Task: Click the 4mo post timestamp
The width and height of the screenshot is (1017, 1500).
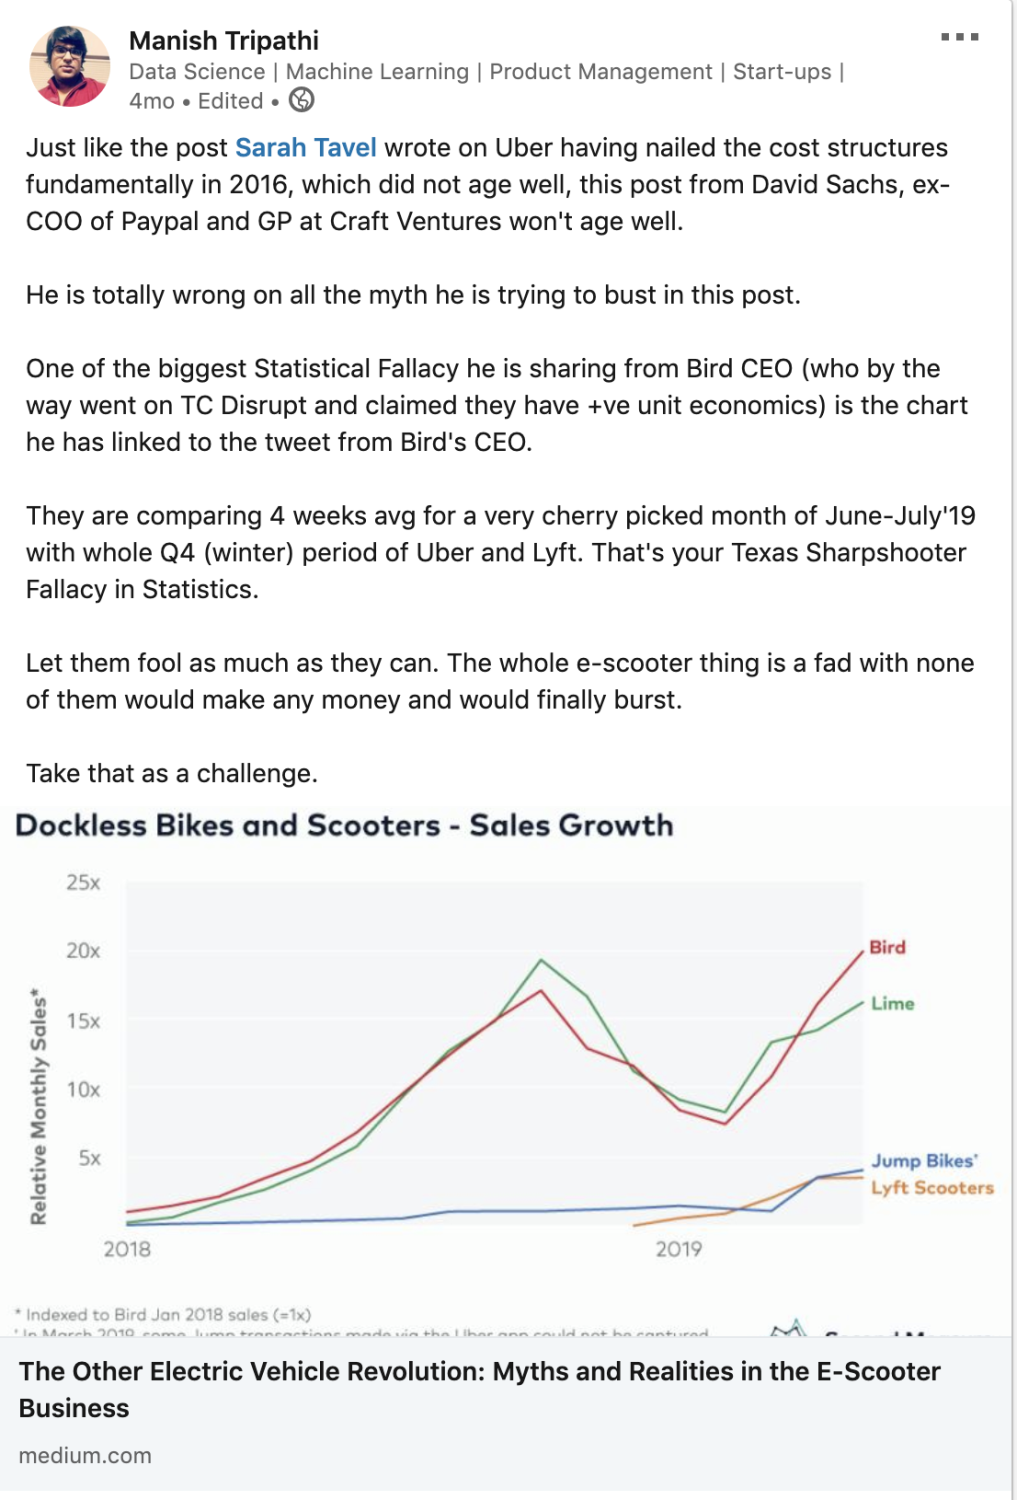Action: tap(152, 101)
